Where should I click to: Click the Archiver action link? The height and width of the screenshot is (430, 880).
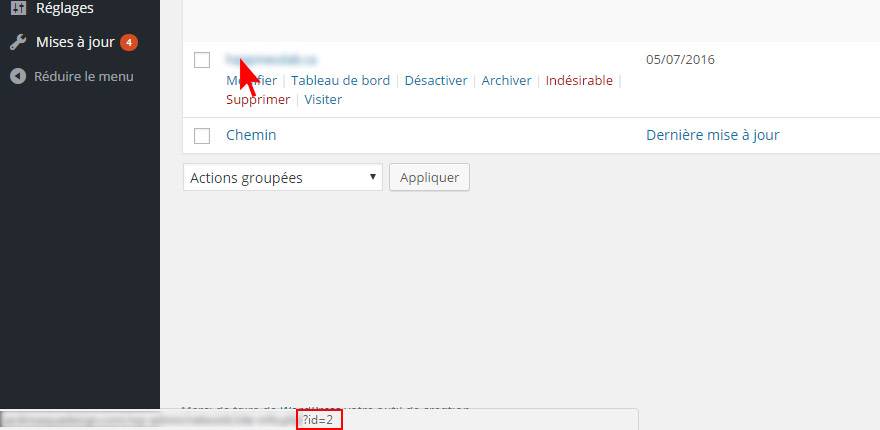(506, 80)
